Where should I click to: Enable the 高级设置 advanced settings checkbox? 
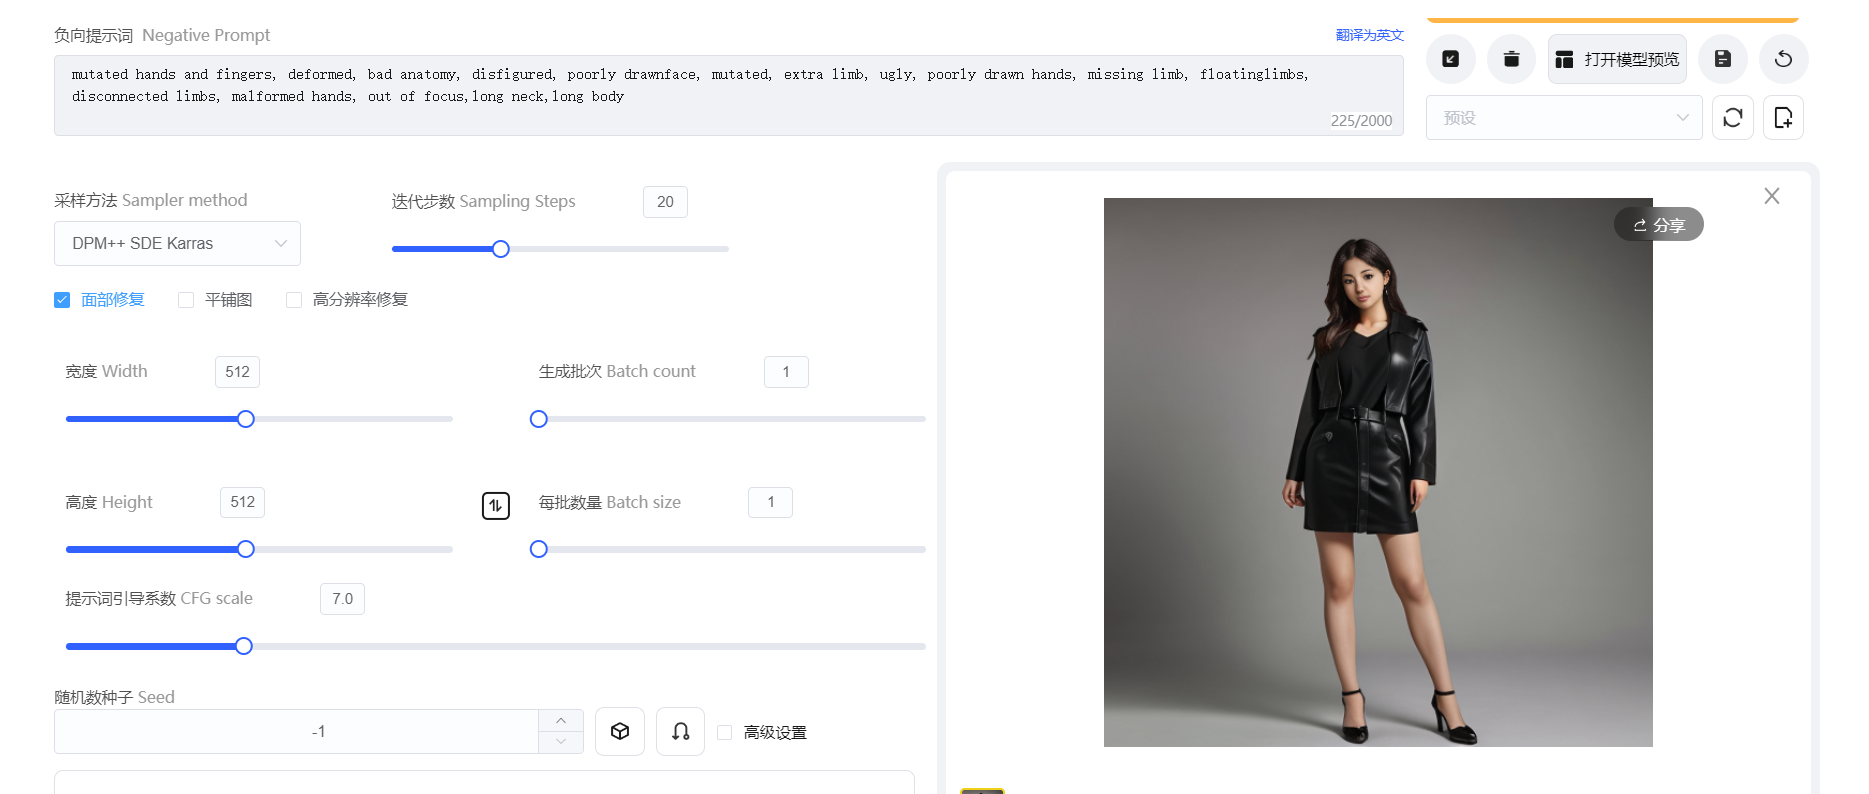(725, 733)
